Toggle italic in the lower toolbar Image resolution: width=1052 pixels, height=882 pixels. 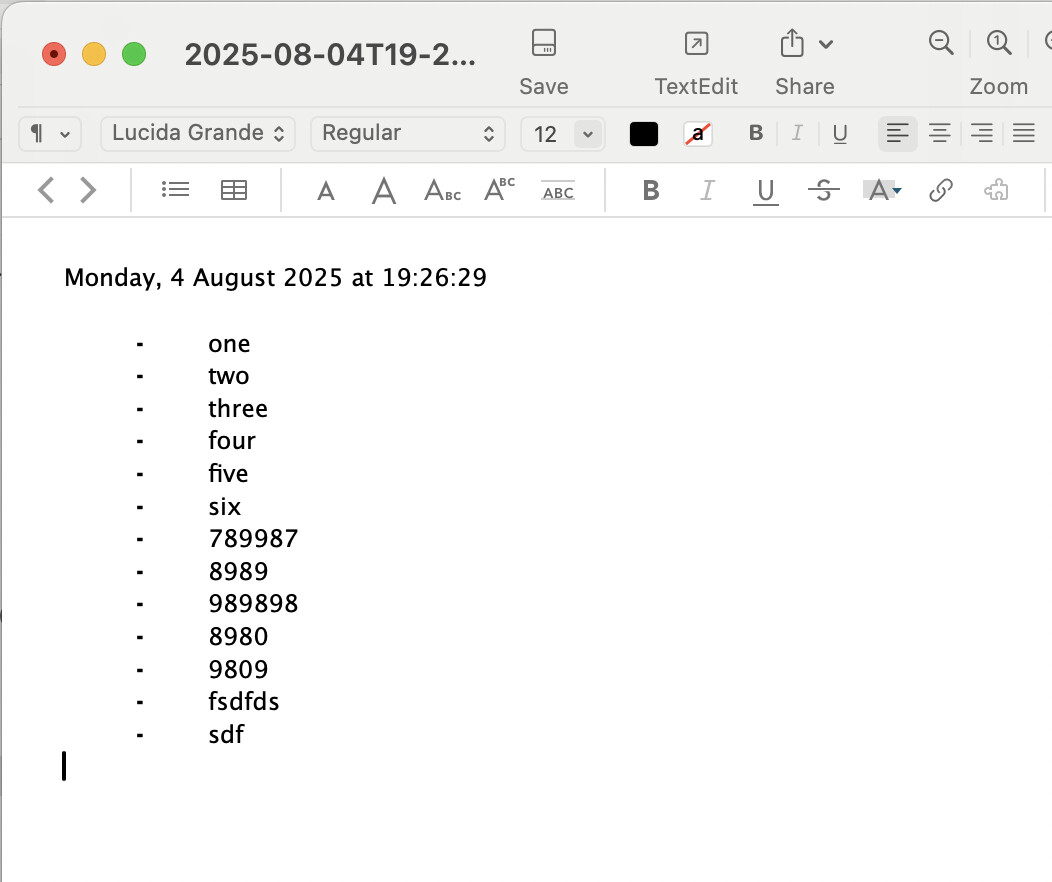tap(707, 190)
